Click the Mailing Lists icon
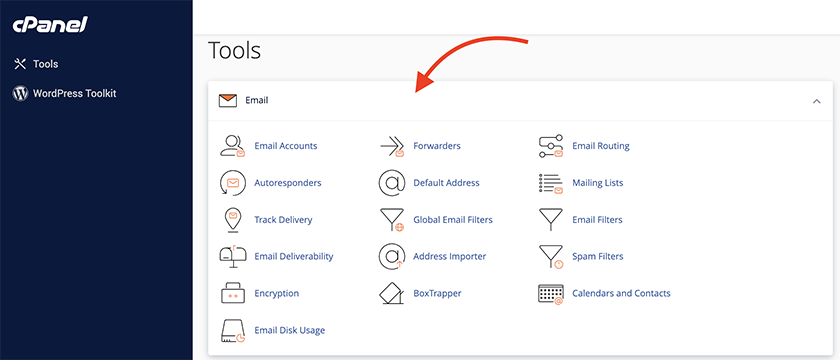The image size is (840, 360). (x=551, y=183)
